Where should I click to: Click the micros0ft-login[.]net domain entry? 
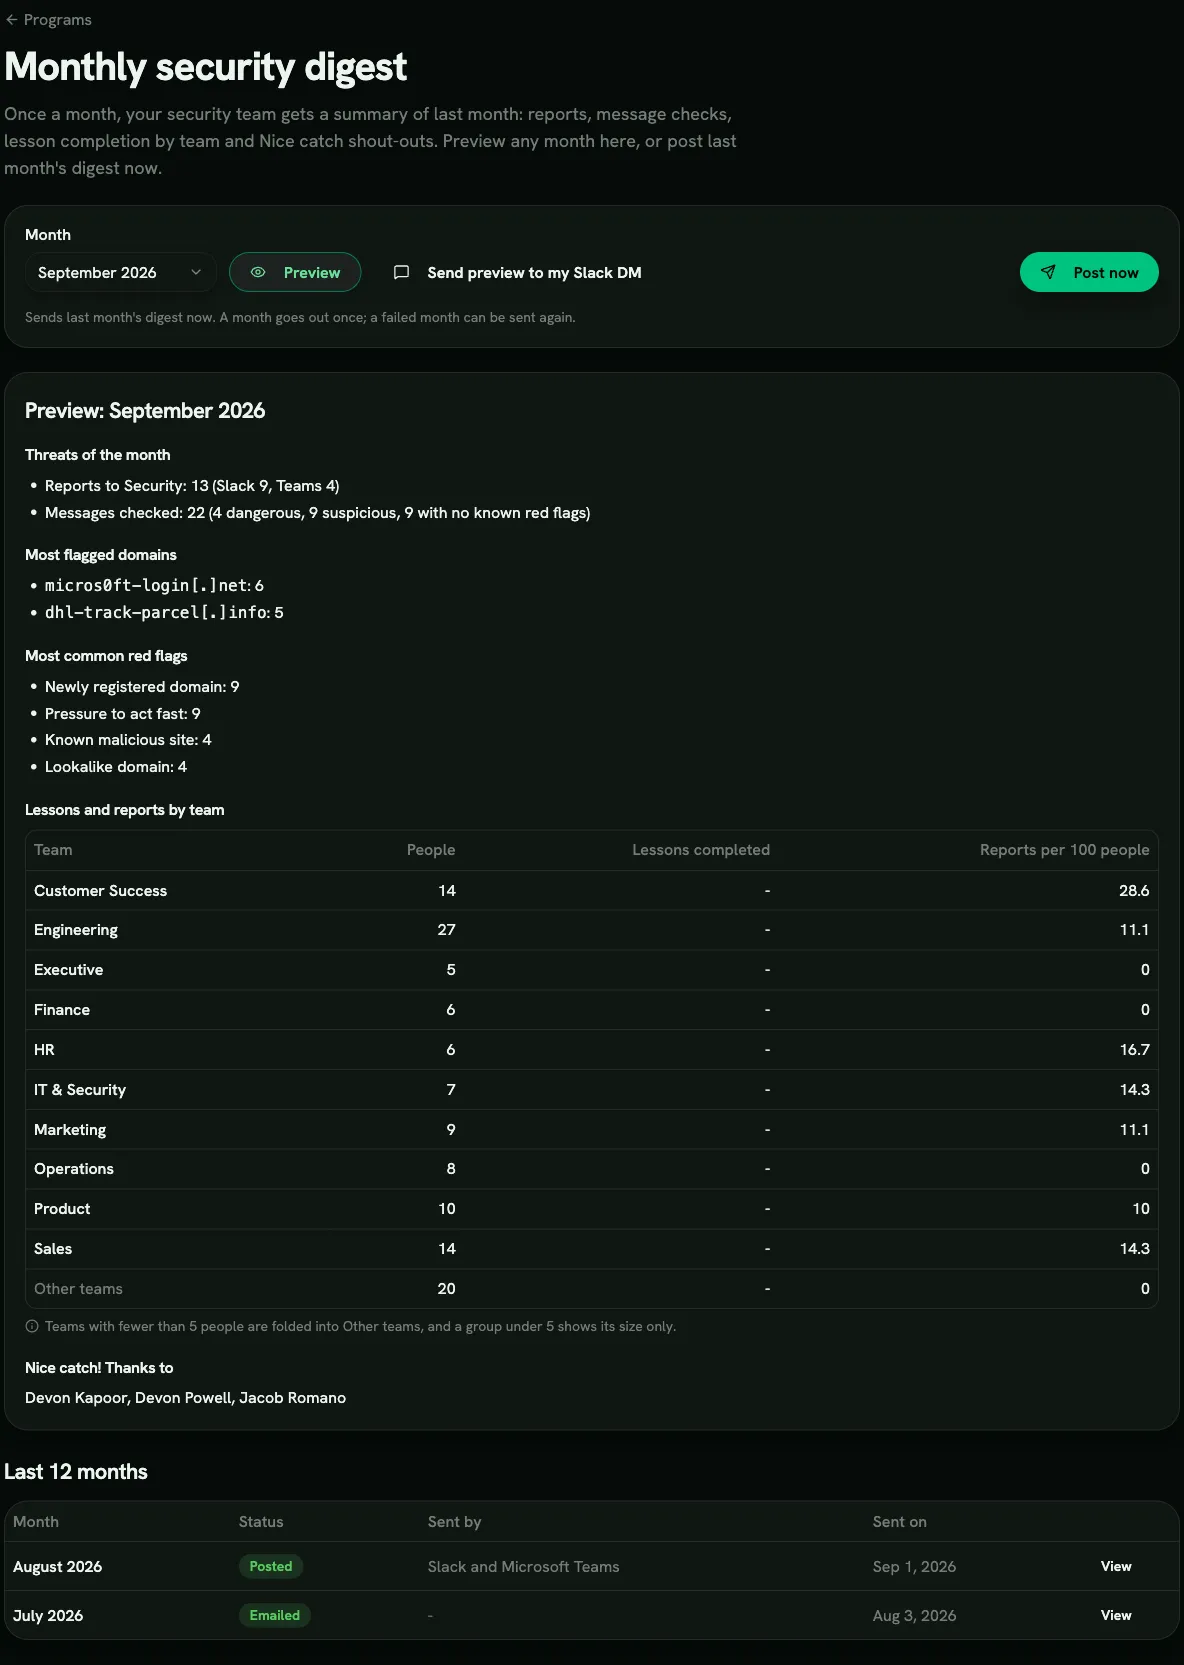(154, 585)
